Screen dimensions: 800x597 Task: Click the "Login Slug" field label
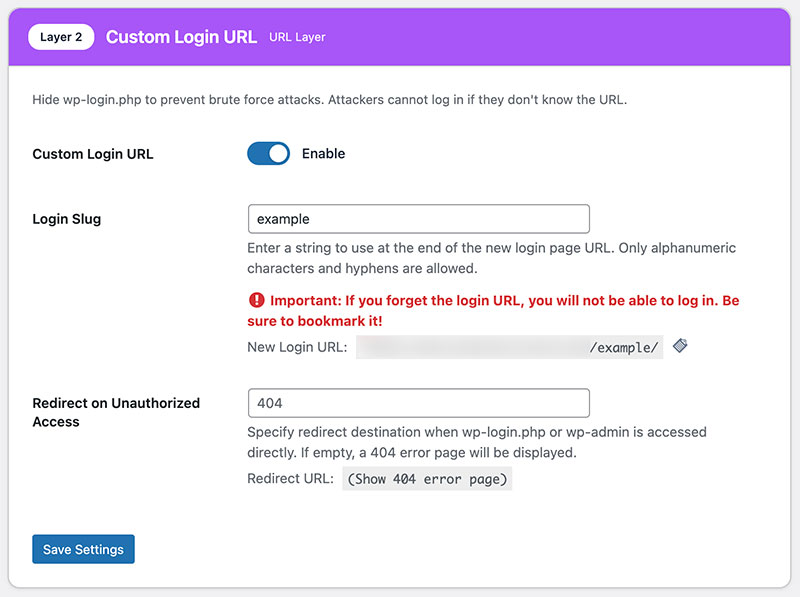67,219
